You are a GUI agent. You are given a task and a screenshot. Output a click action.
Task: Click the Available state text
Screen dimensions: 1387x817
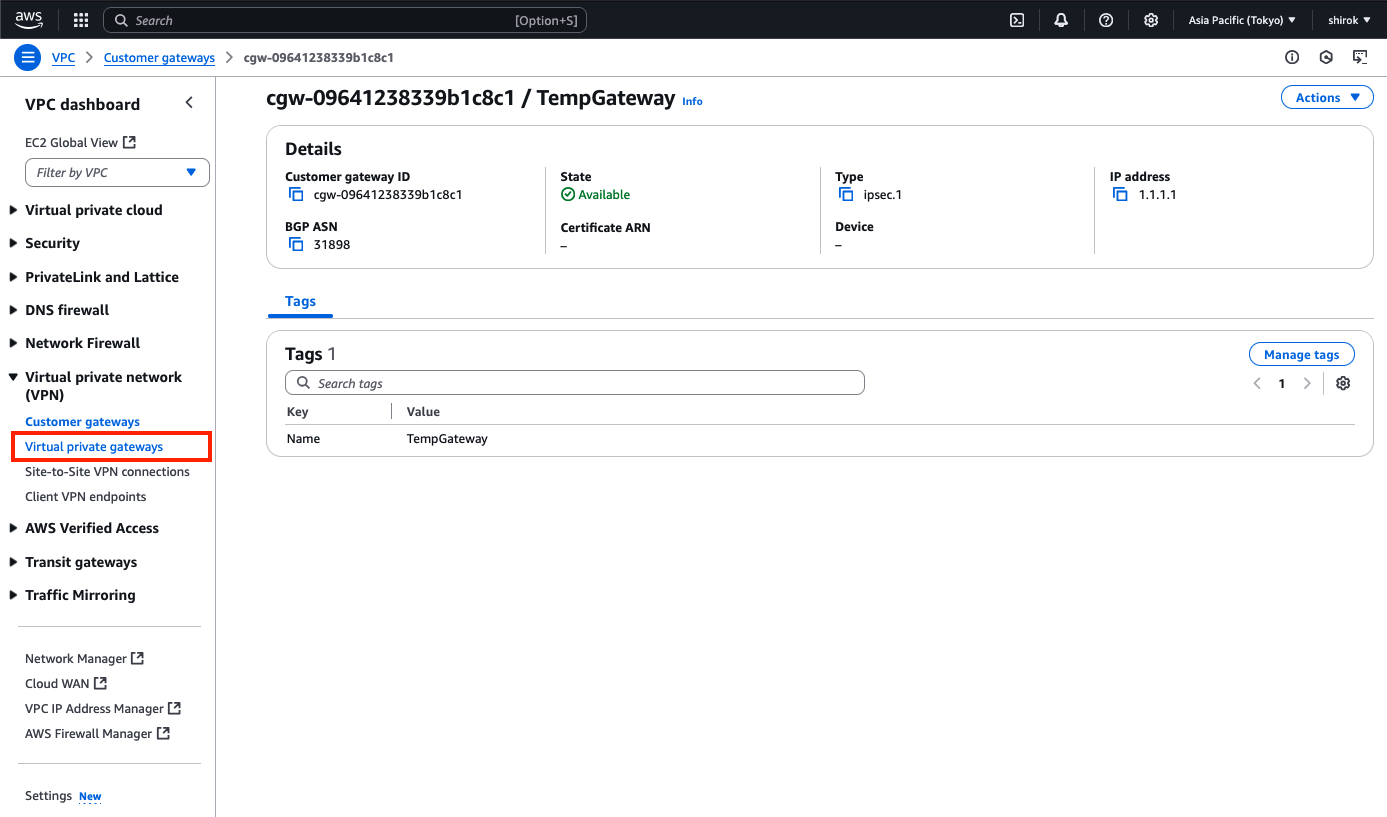(x=604, y=195)
